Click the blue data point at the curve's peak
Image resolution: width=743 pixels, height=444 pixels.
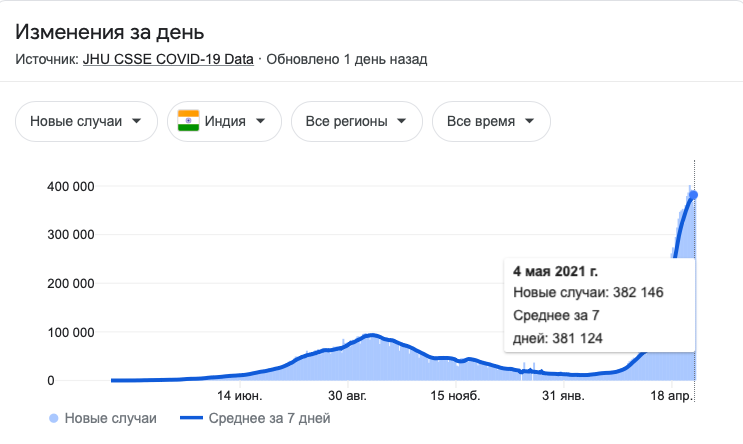[694, 195]
